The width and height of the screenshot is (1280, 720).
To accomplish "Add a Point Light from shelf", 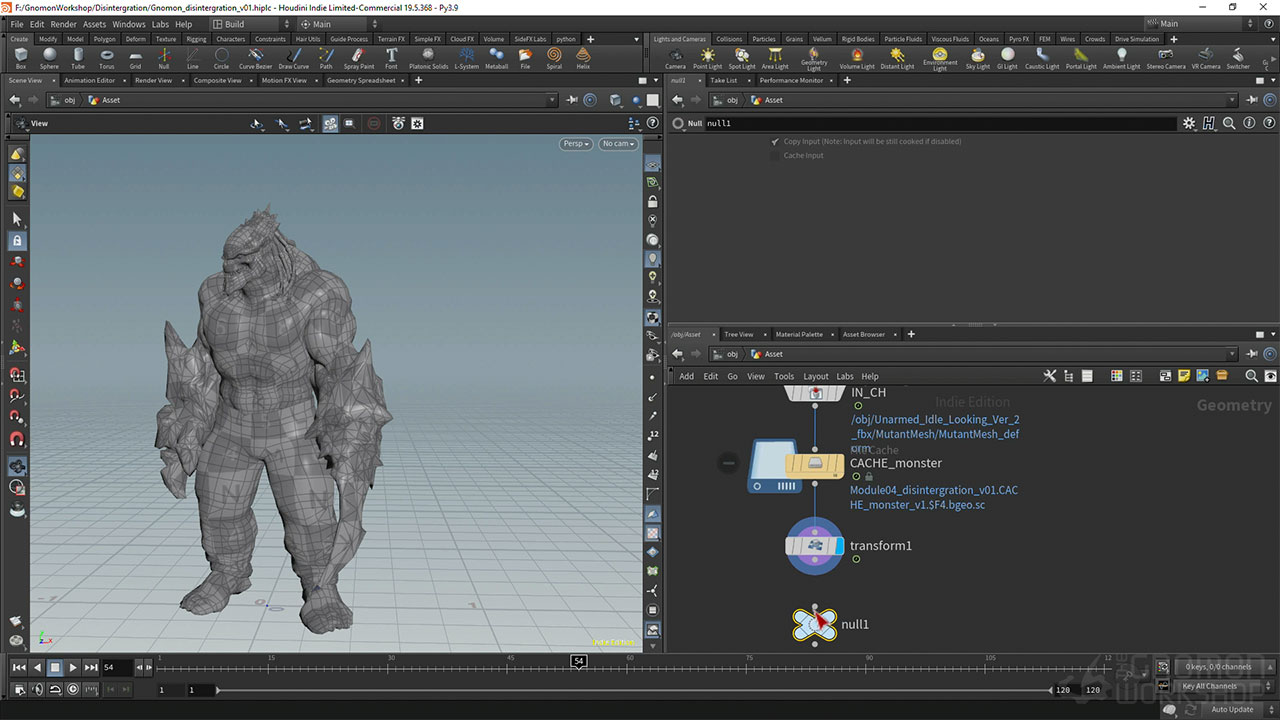I will coord(707,58).
